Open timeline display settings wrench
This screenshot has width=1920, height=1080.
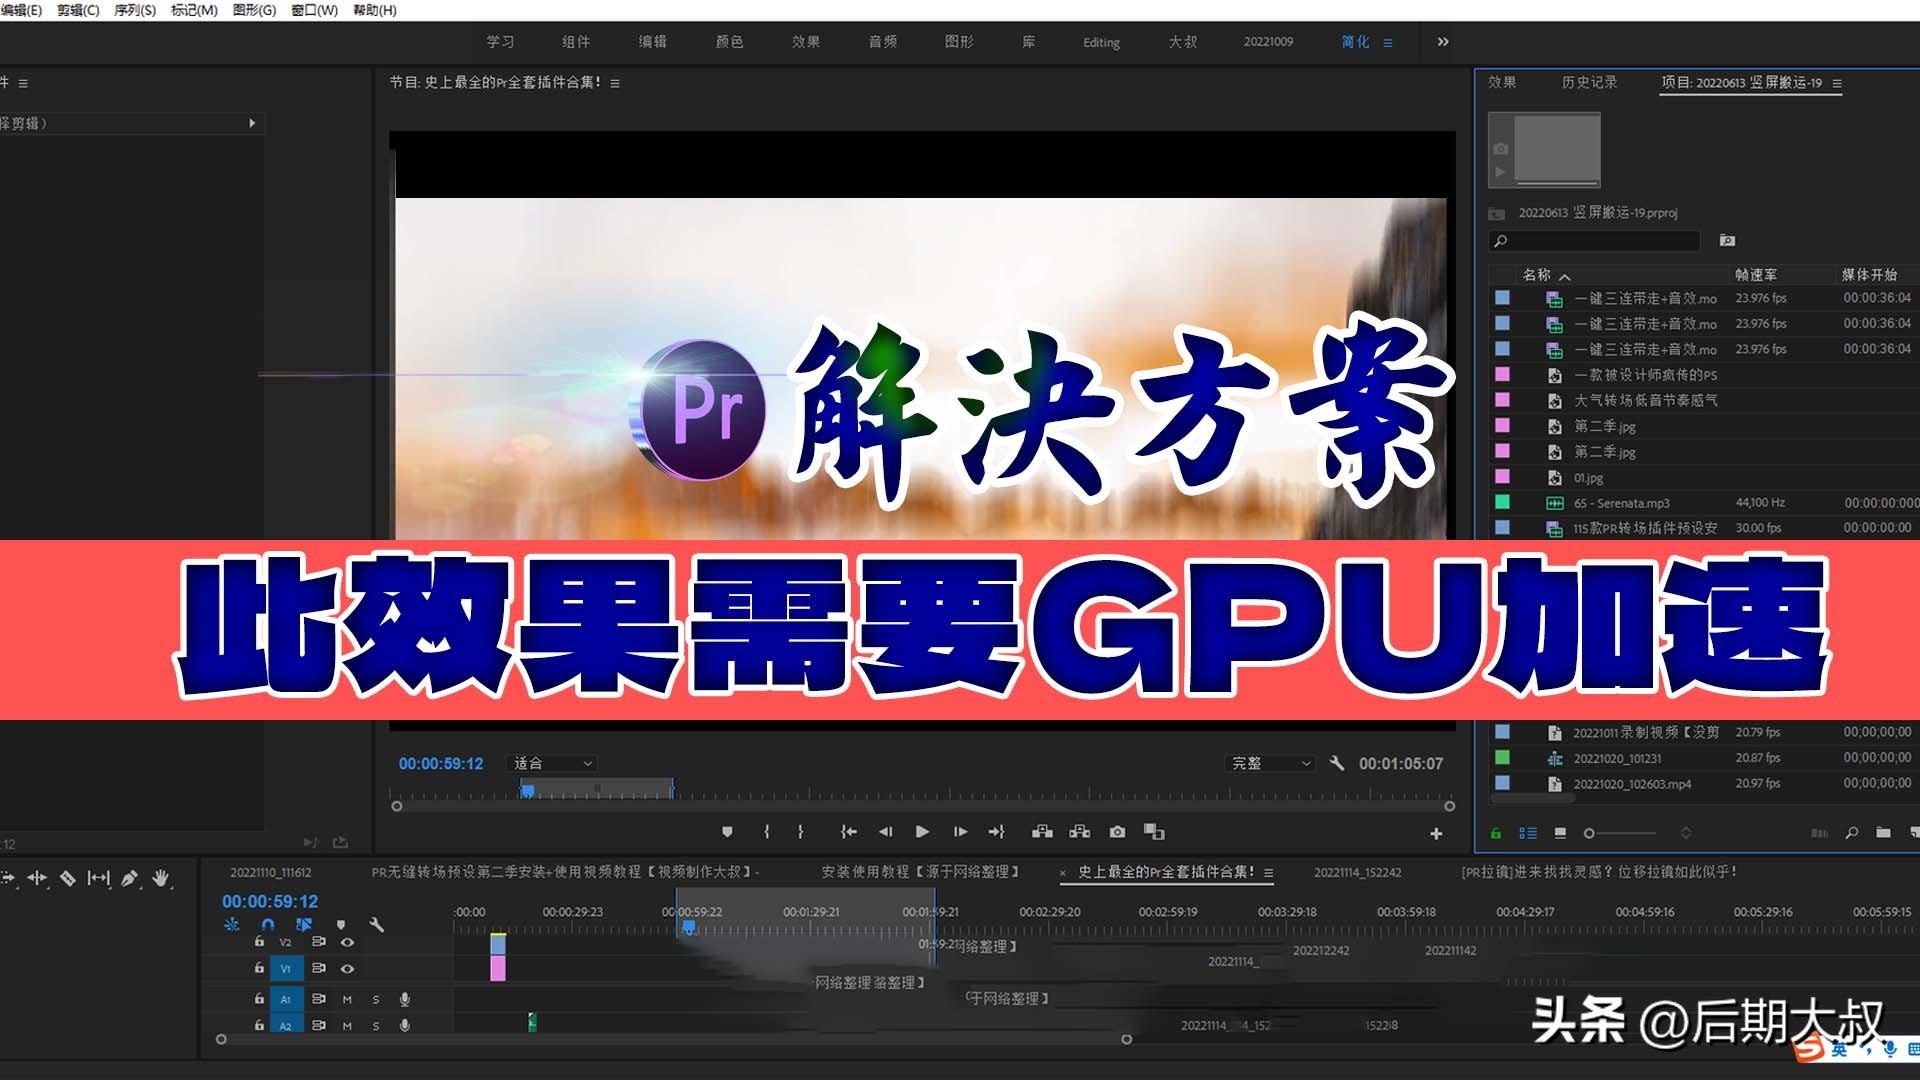coord(377,925)
